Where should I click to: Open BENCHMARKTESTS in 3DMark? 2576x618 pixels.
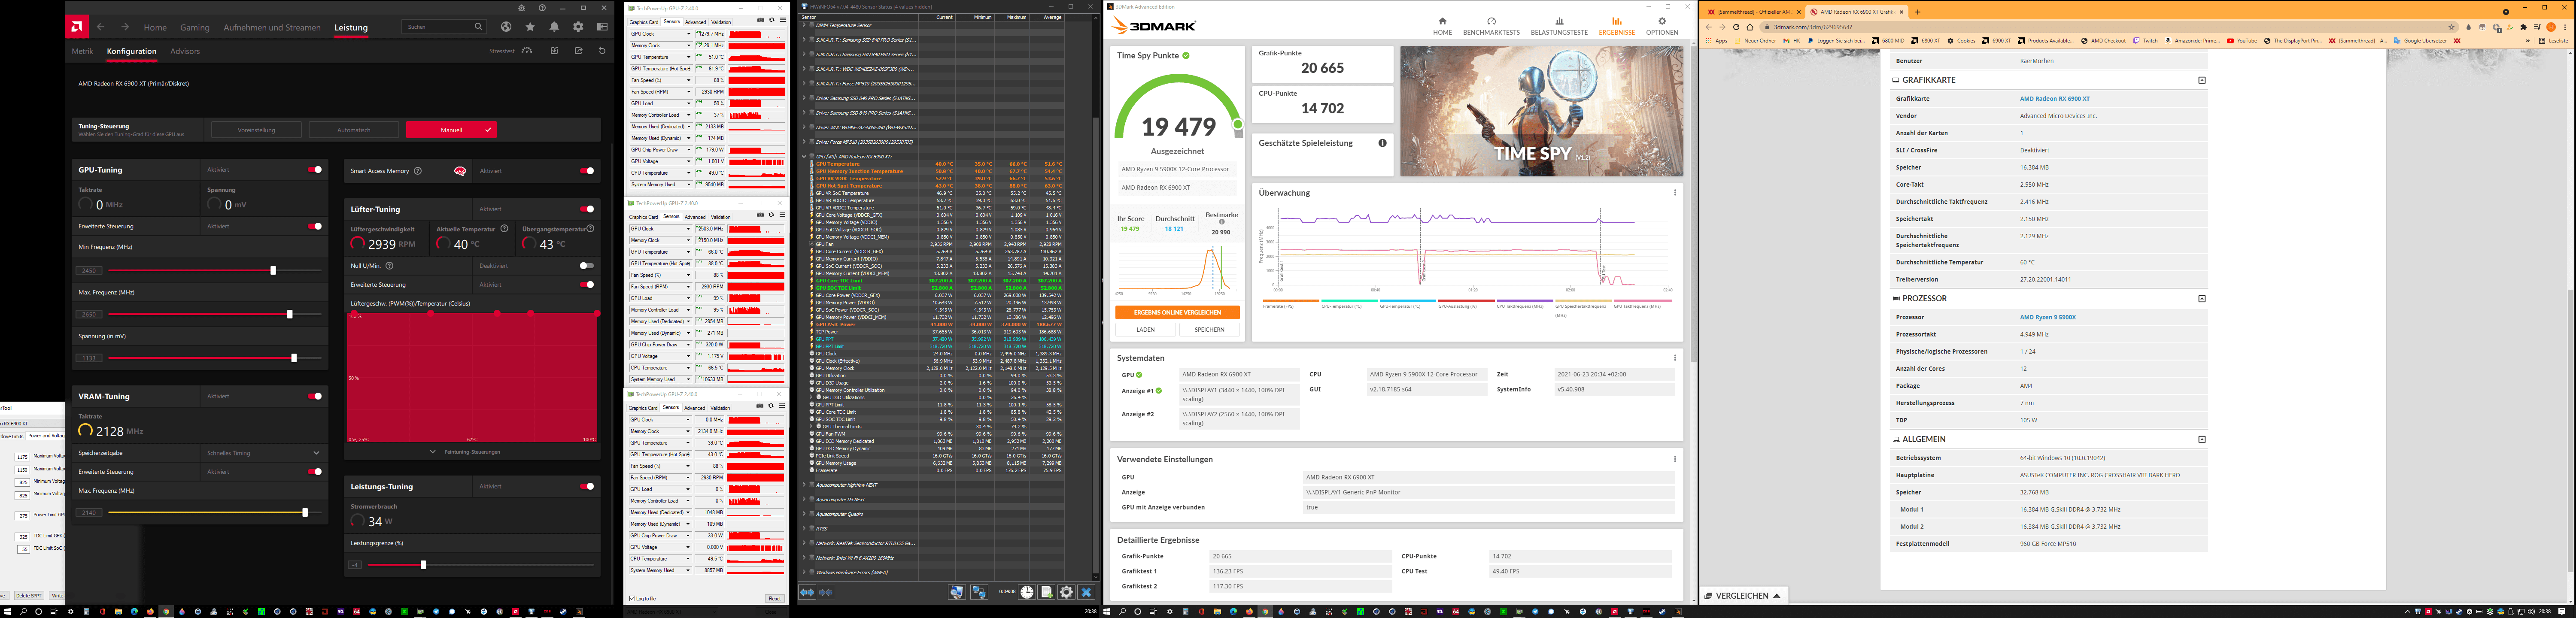[x=1491, y=26]
